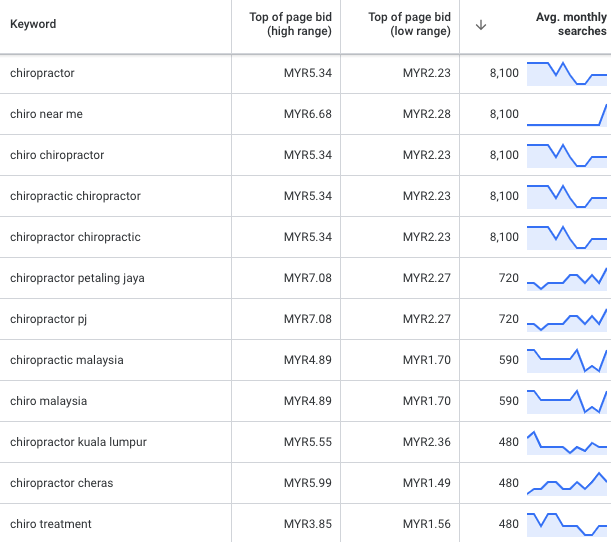Click trend sparkline for chiropractor kuala lumpur
The width and height of the screenshot is (611, 542).
pos(567,442)
